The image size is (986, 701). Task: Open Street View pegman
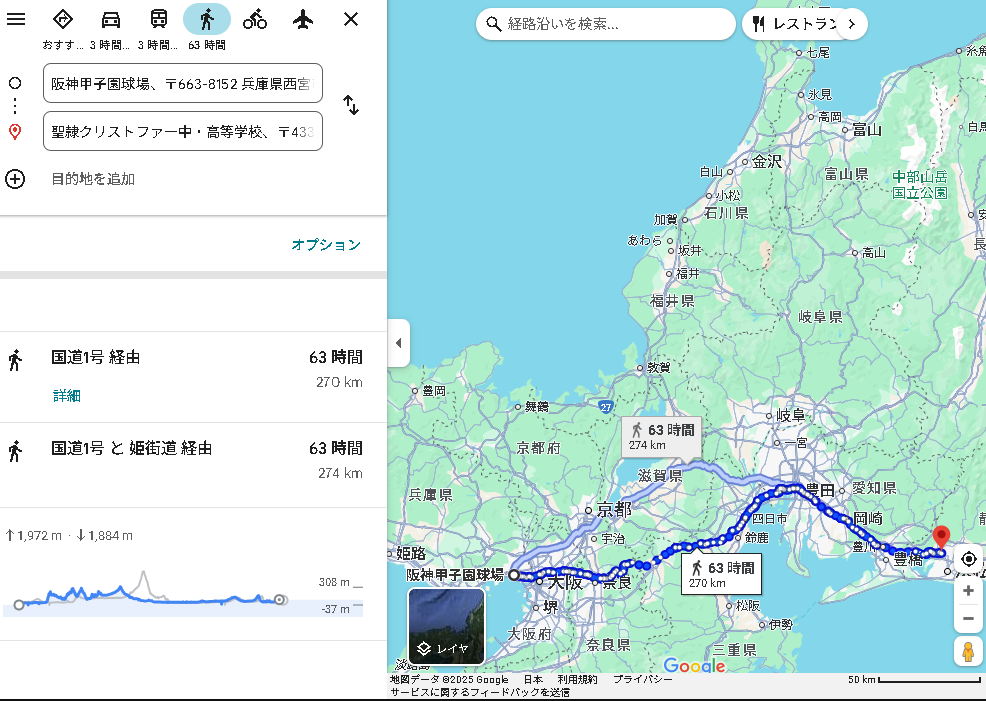[968, 651]
